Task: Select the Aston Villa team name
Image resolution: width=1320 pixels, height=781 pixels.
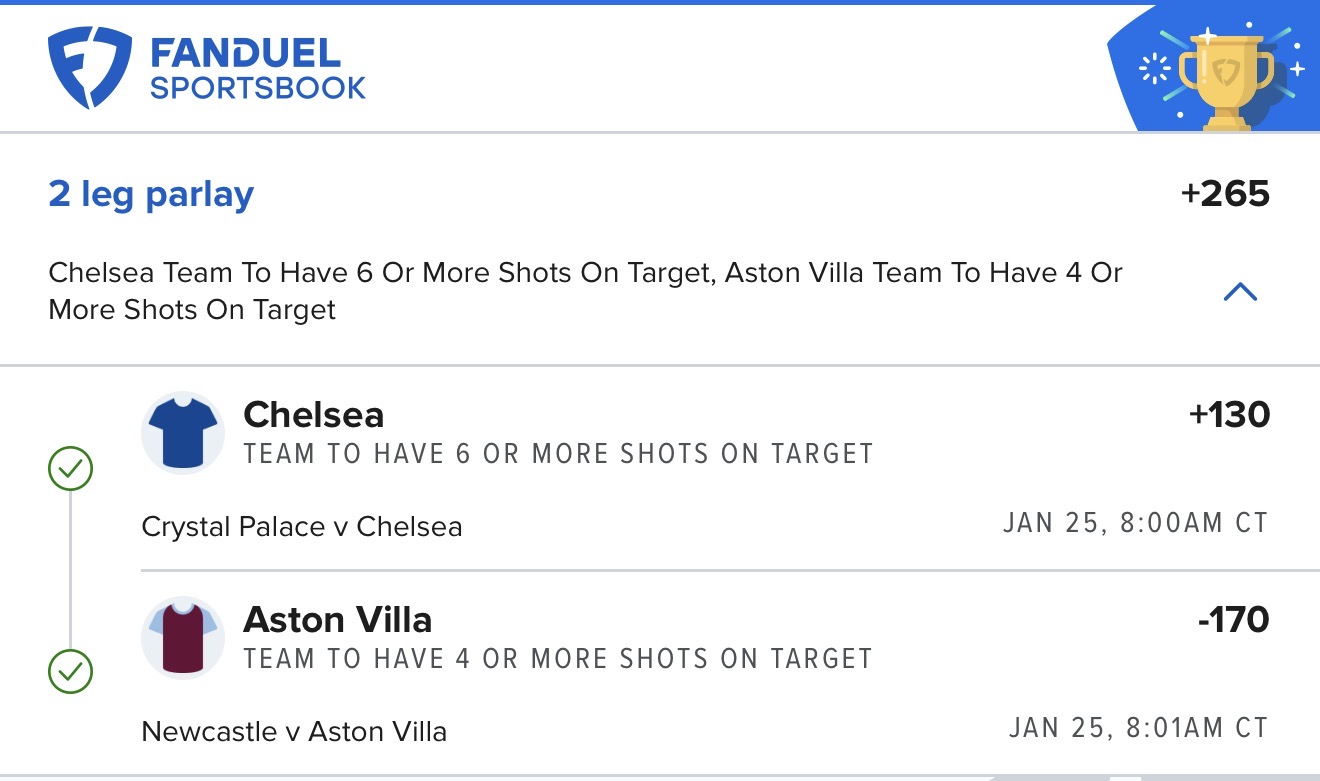Action: point(338,620)
